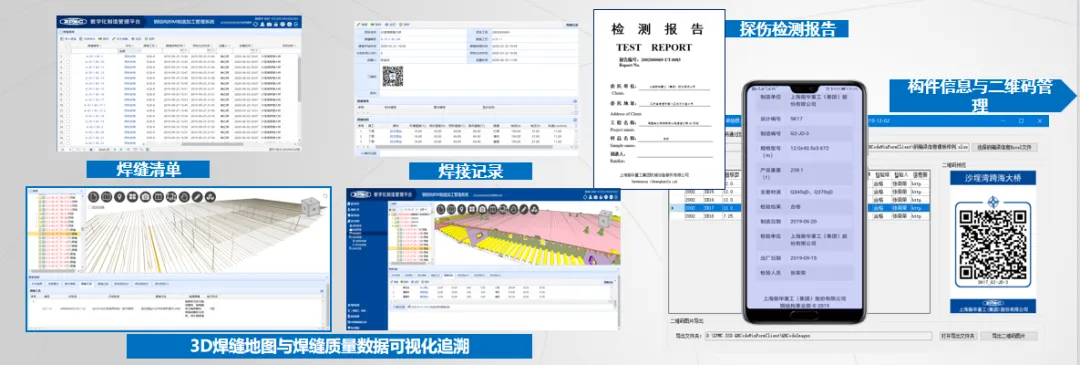Image resolution: width=1080 pixels, height=365 pixels.
Task: Select the four-square grid icon in the pink bridge viewer toolbar
Action: pyautogui.click(x=472, y=209)
